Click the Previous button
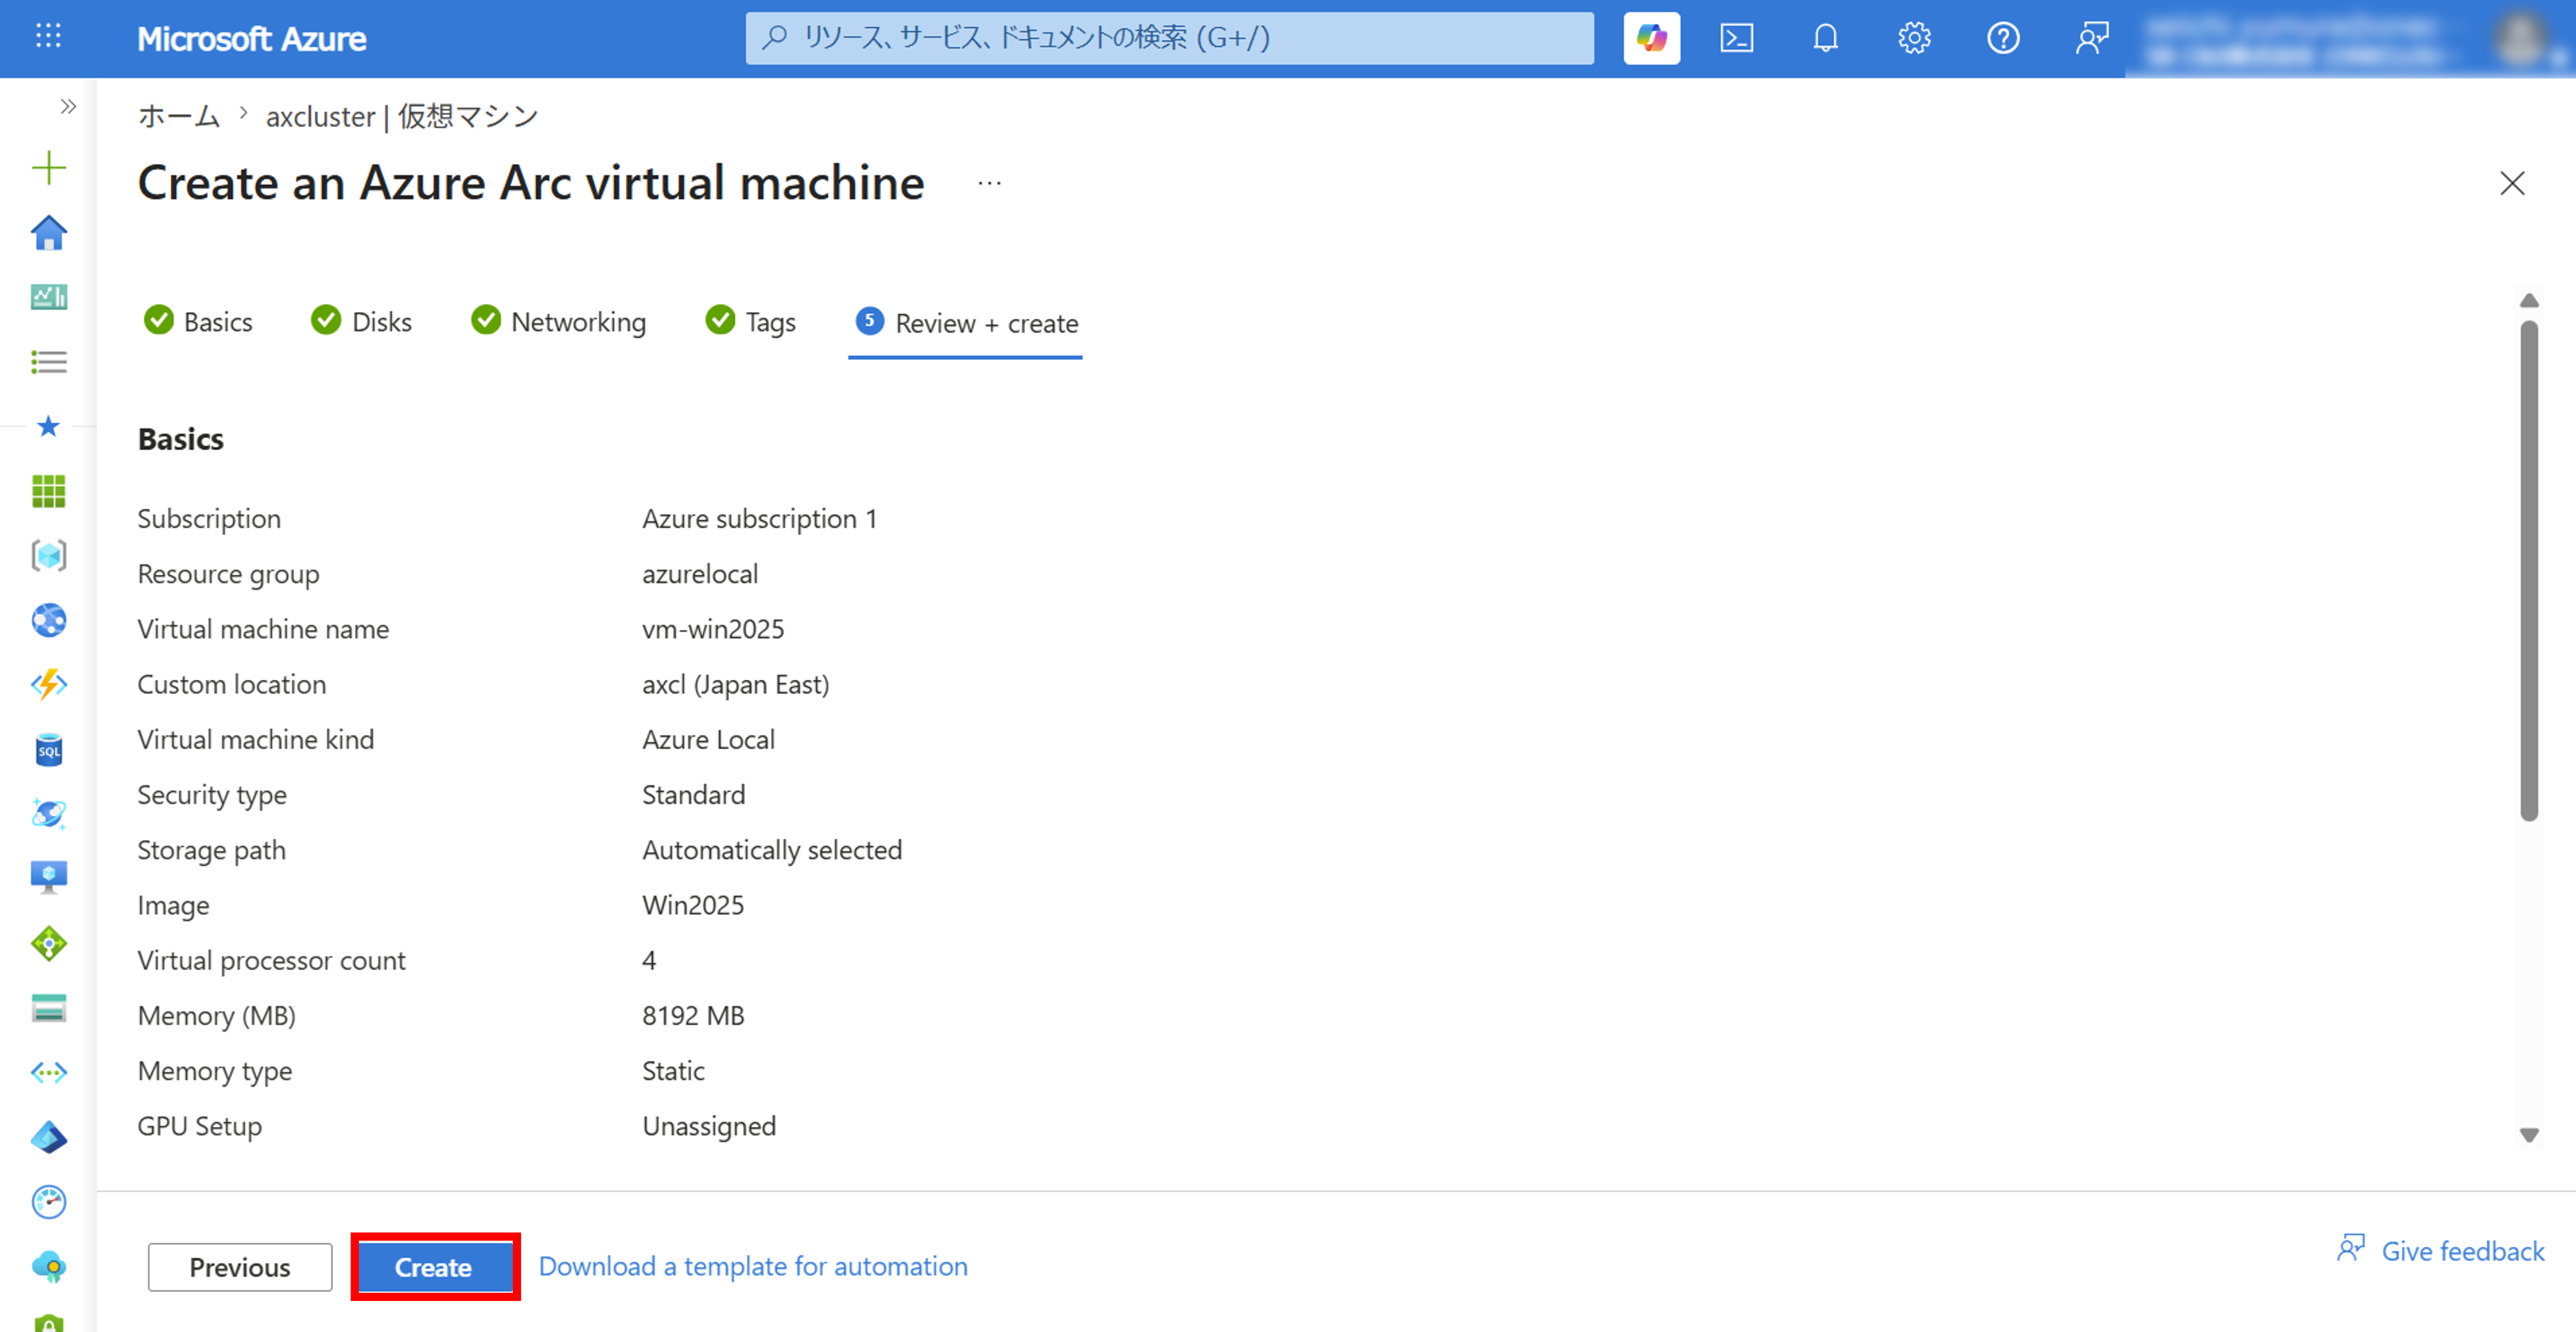The image size is (2576, 1332). pos(240,1267)
